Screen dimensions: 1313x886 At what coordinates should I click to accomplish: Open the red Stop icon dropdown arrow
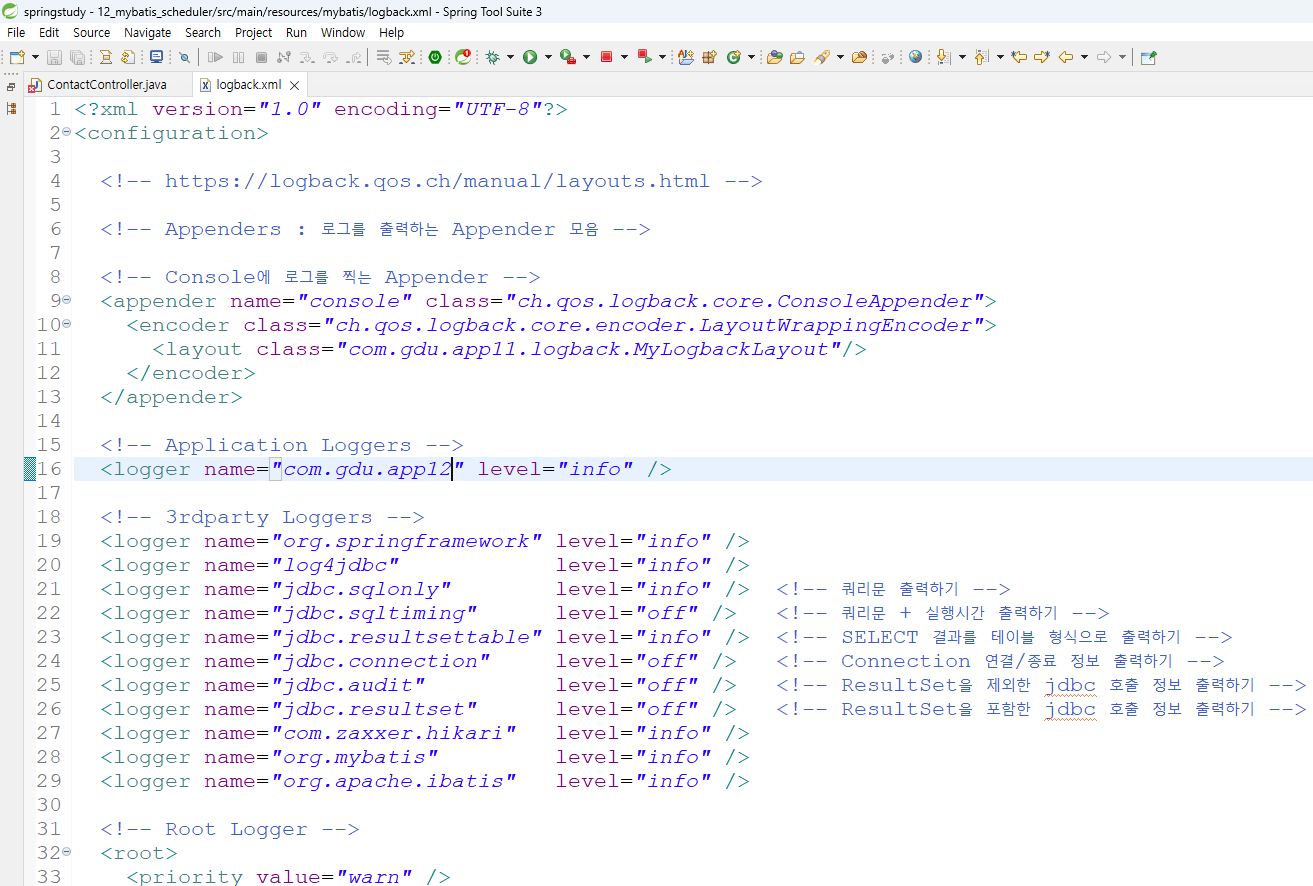tap(624, 57)
